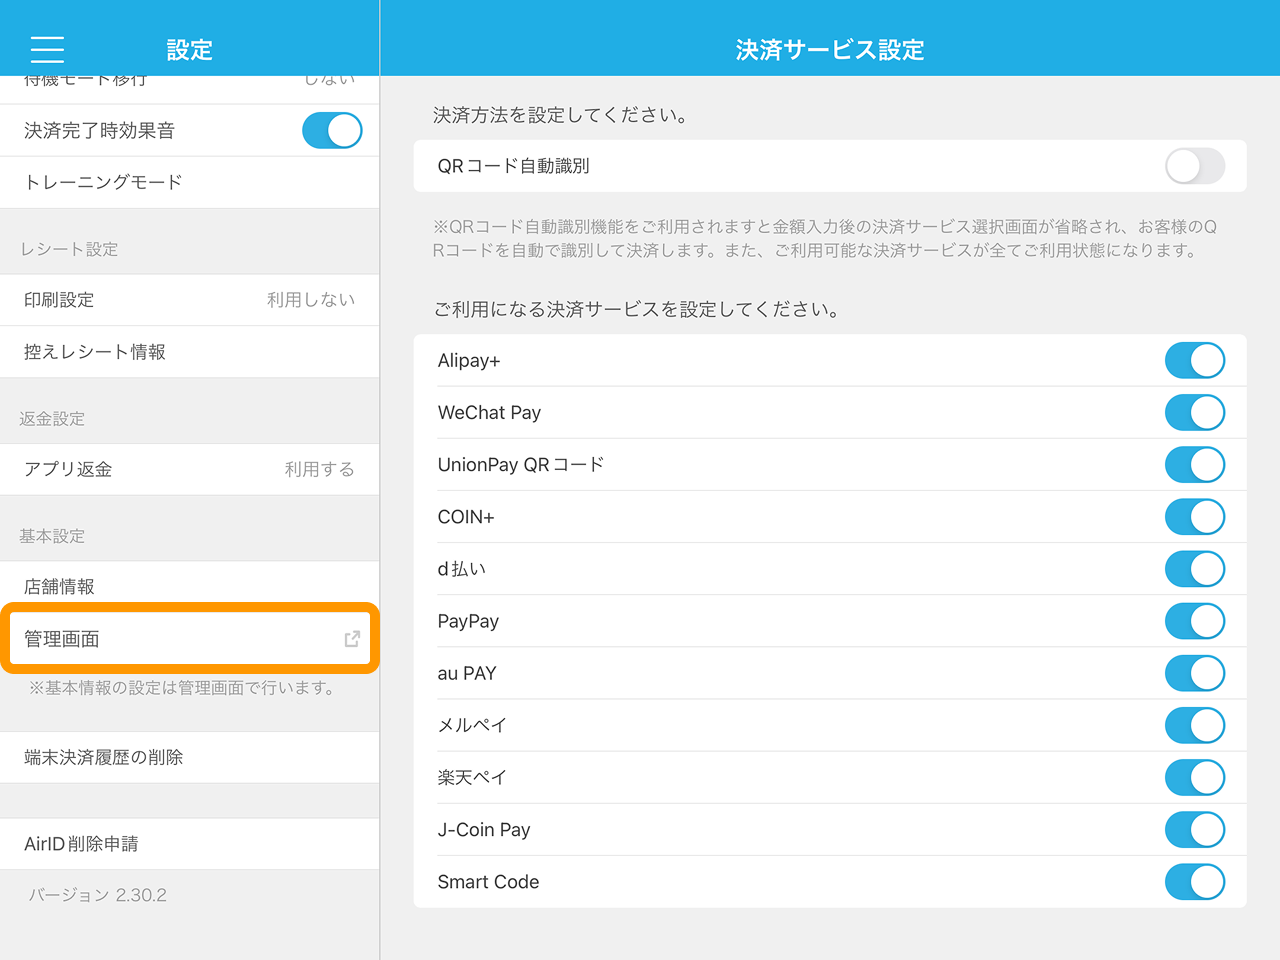Toggle the COIN+ payment switch
This screenshot has height=960, width=1280.
point(1195,517)
